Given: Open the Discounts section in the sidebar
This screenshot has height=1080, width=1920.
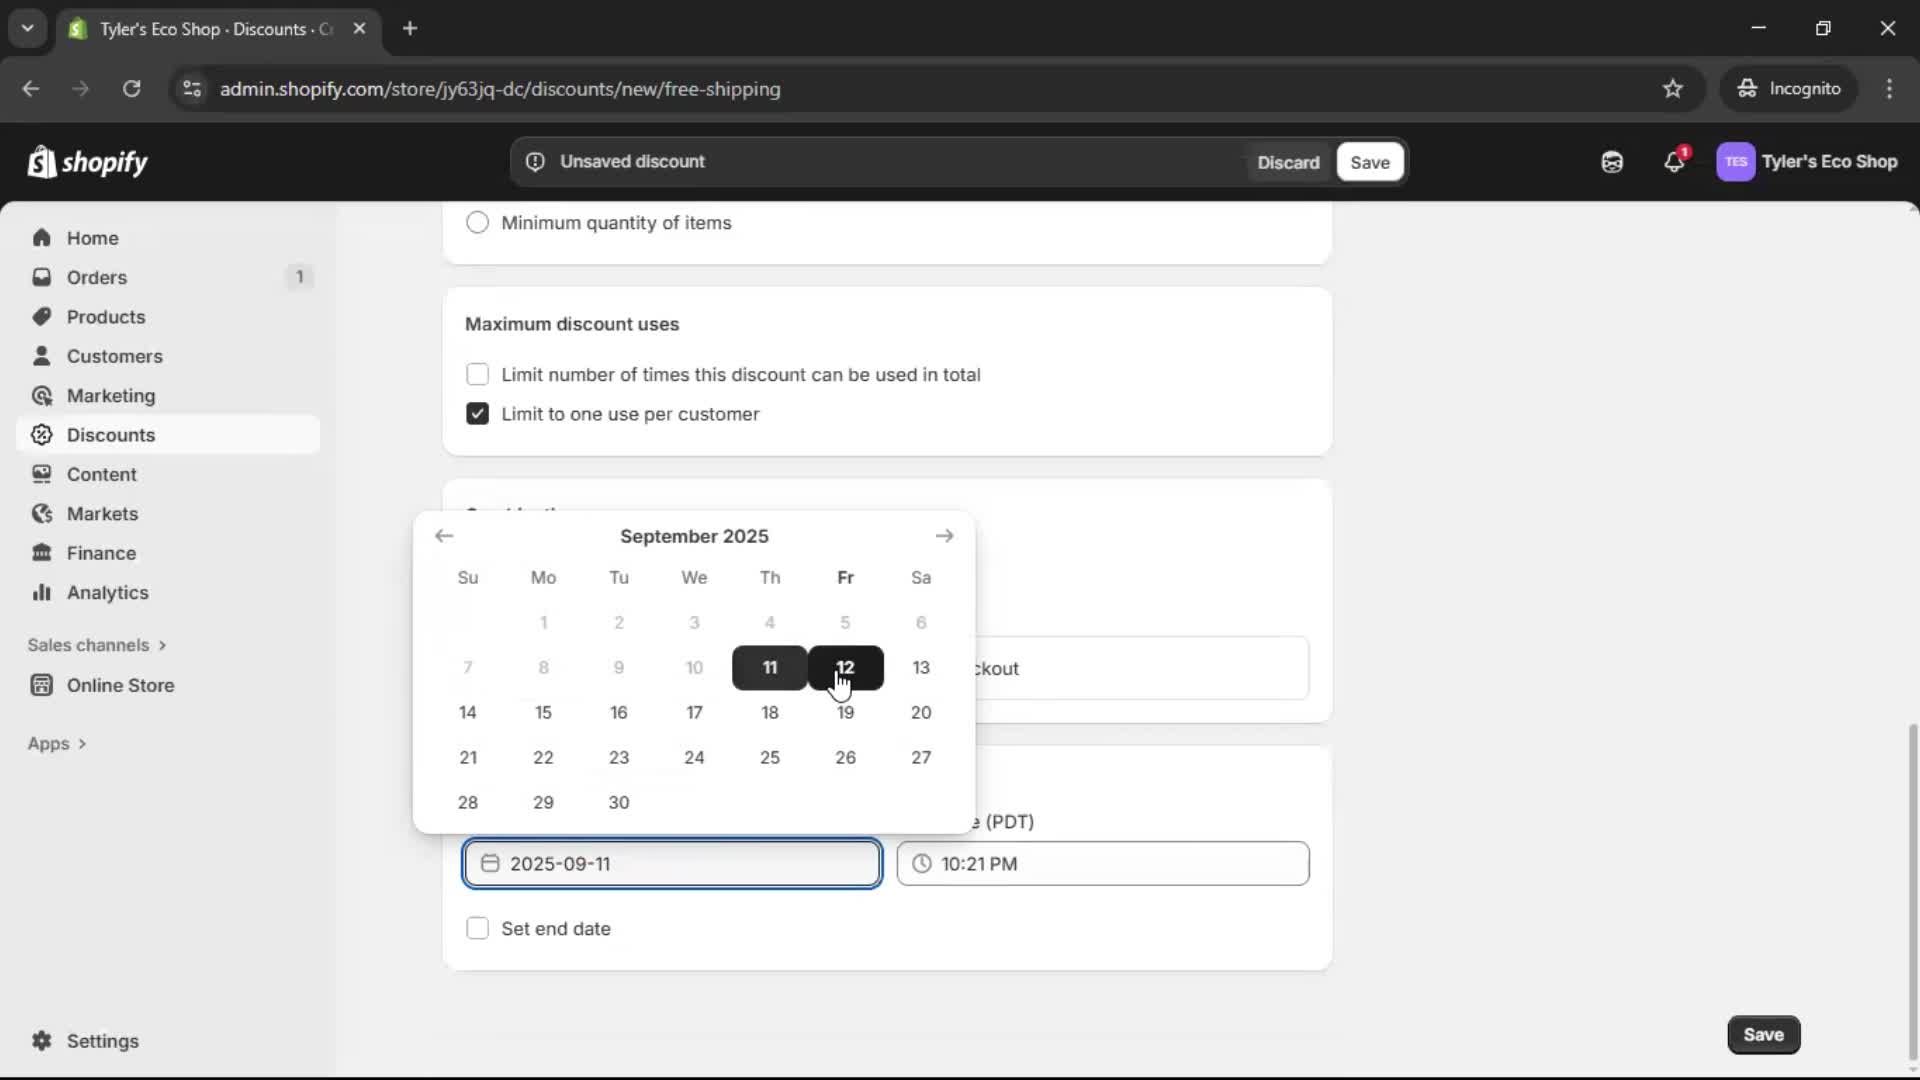Looking at the screenshot, I should [x=111, y=435].
